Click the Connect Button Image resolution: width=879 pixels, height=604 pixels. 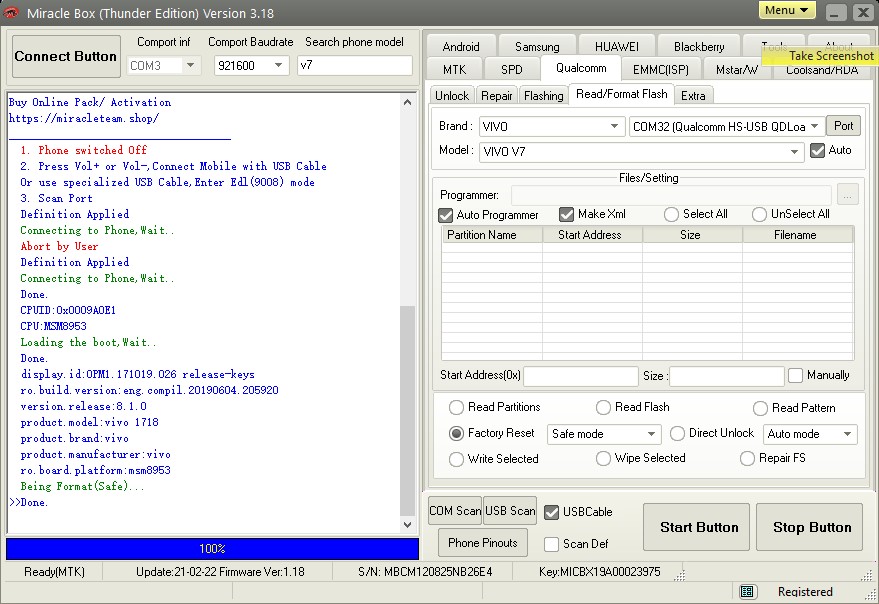click(66, 56)
